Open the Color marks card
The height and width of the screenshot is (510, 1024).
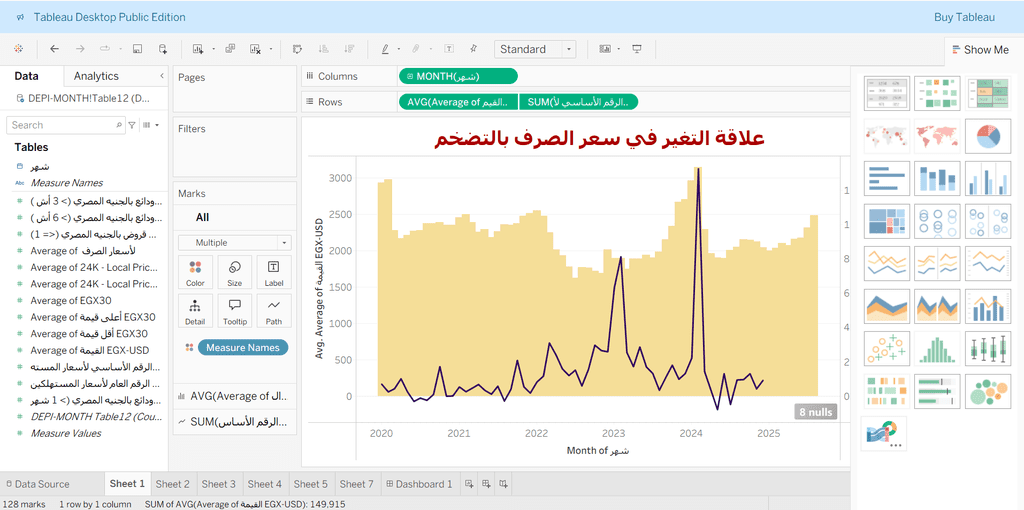point(195,272)
